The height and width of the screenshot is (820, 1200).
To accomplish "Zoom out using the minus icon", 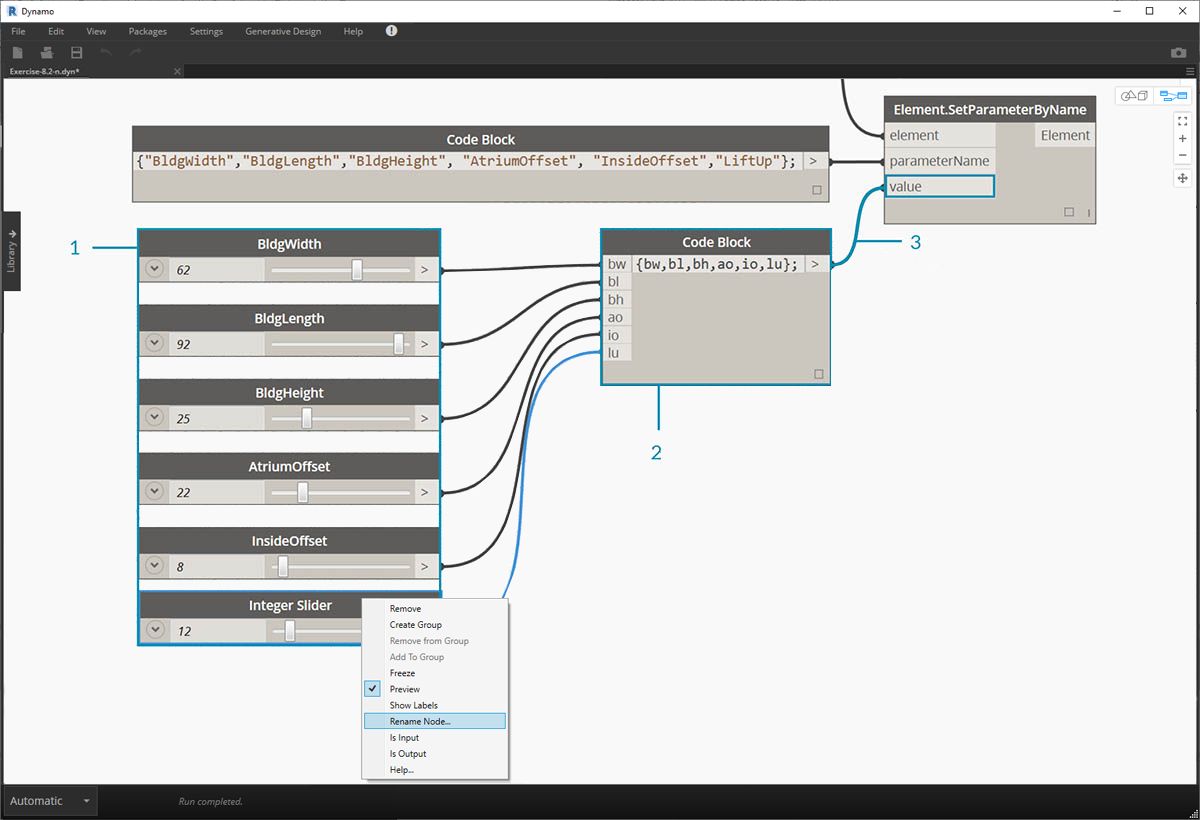I will pyautogui.click(x=1183, y=155).
